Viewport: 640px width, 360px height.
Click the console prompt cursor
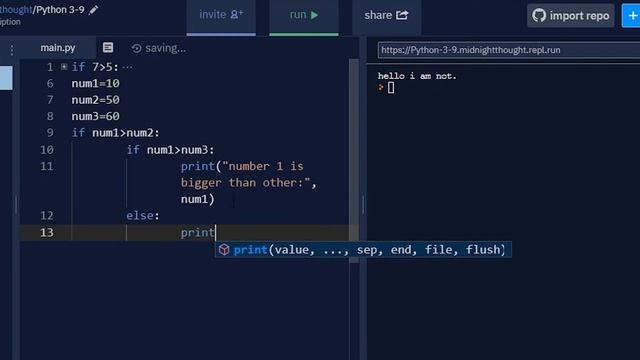[x=391, y=88]
